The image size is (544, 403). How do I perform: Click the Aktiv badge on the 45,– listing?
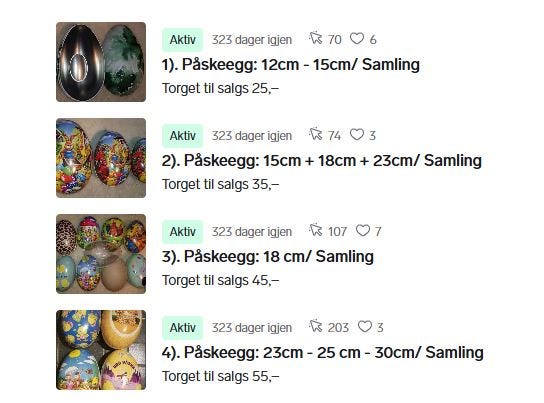(182, 232)
